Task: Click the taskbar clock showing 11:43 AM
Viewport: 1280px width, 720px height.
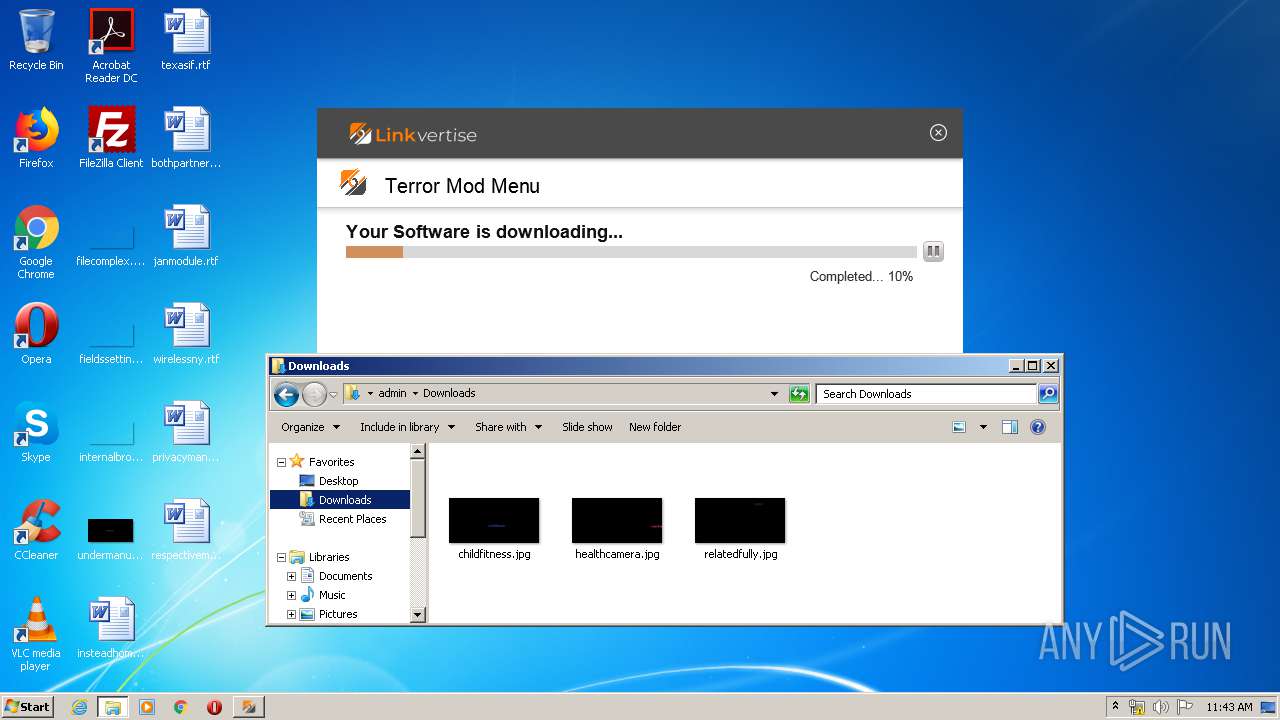Action: (x=1229, y=707)
